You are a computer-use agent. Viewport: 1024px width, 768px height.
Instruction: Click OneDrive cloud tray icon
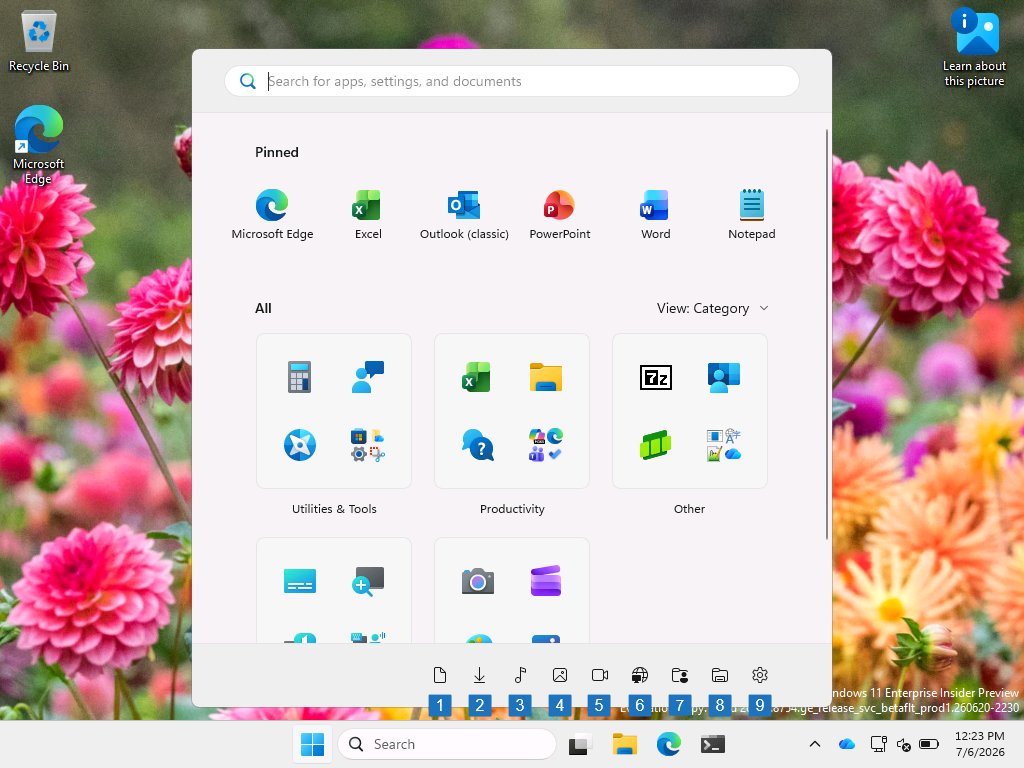(x=846, y=744)
